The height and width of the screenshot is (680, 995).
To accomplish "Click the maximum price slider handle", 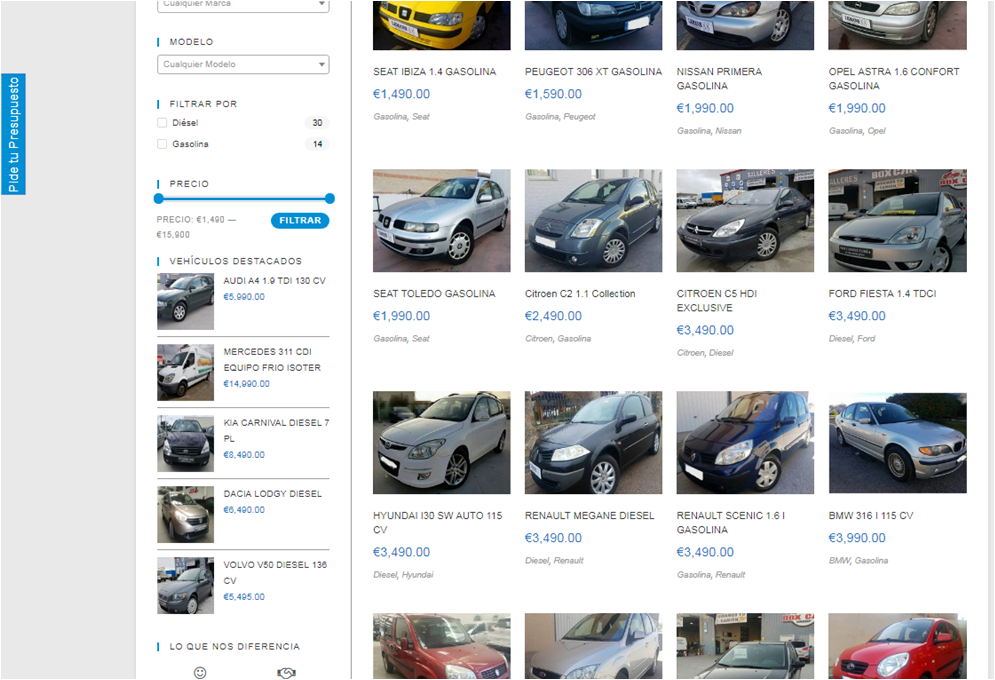I will pos(329,199).
